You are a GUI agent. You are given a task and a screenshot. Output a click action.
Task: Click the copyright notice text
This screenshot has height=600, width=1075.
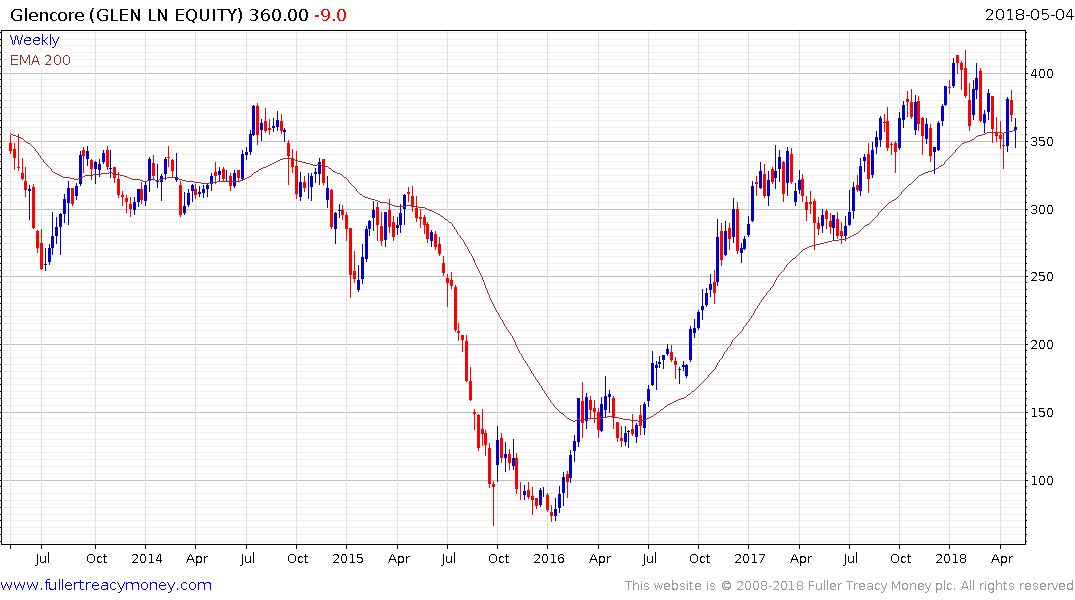pyautogui.click(x=849, y=586)
